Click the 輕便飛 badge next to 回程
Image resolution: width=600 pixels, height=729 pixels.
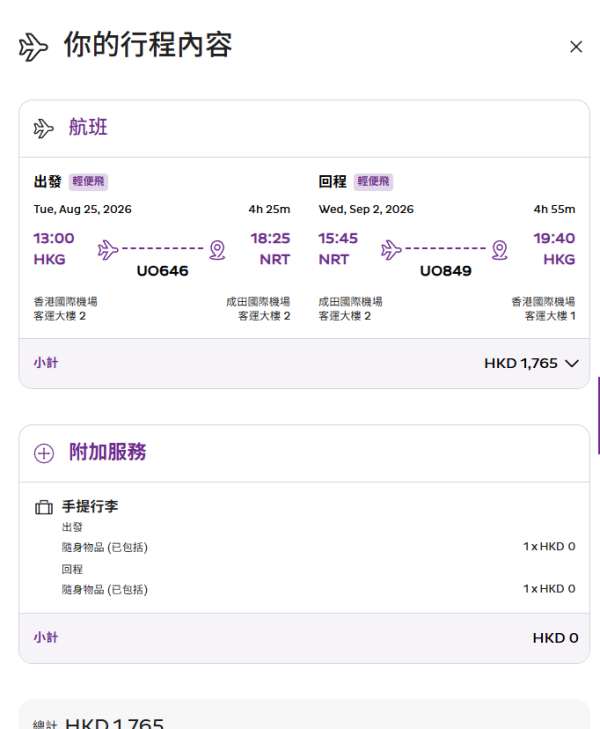(373, 181)
